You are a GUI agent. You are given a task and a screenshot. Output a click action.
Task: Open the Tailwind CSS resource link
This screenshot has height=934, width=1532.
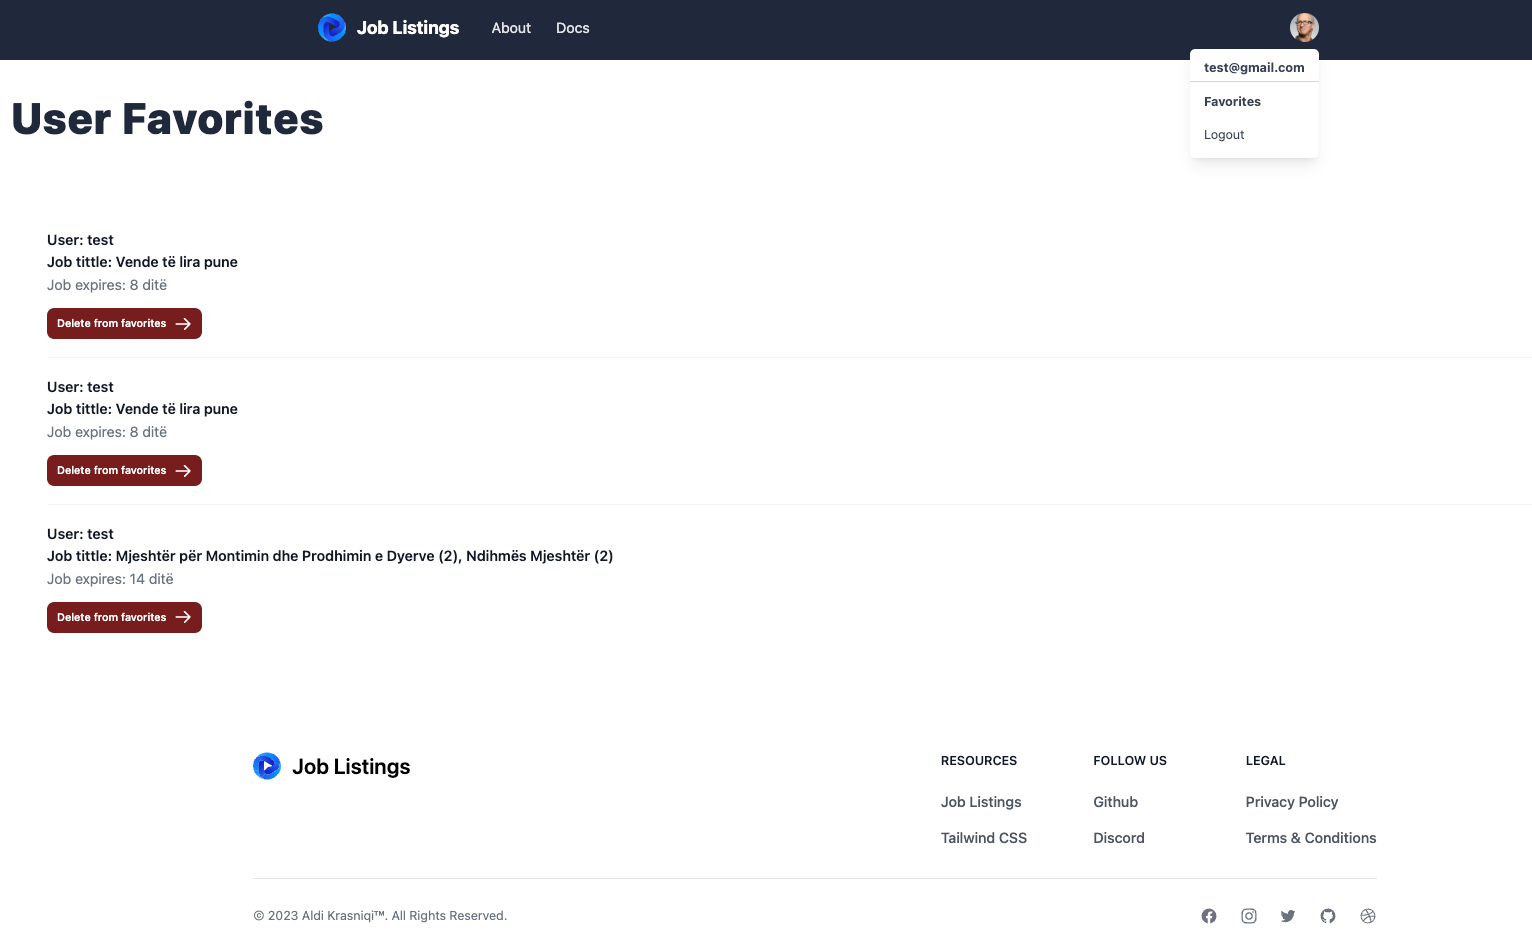(983, 838)
